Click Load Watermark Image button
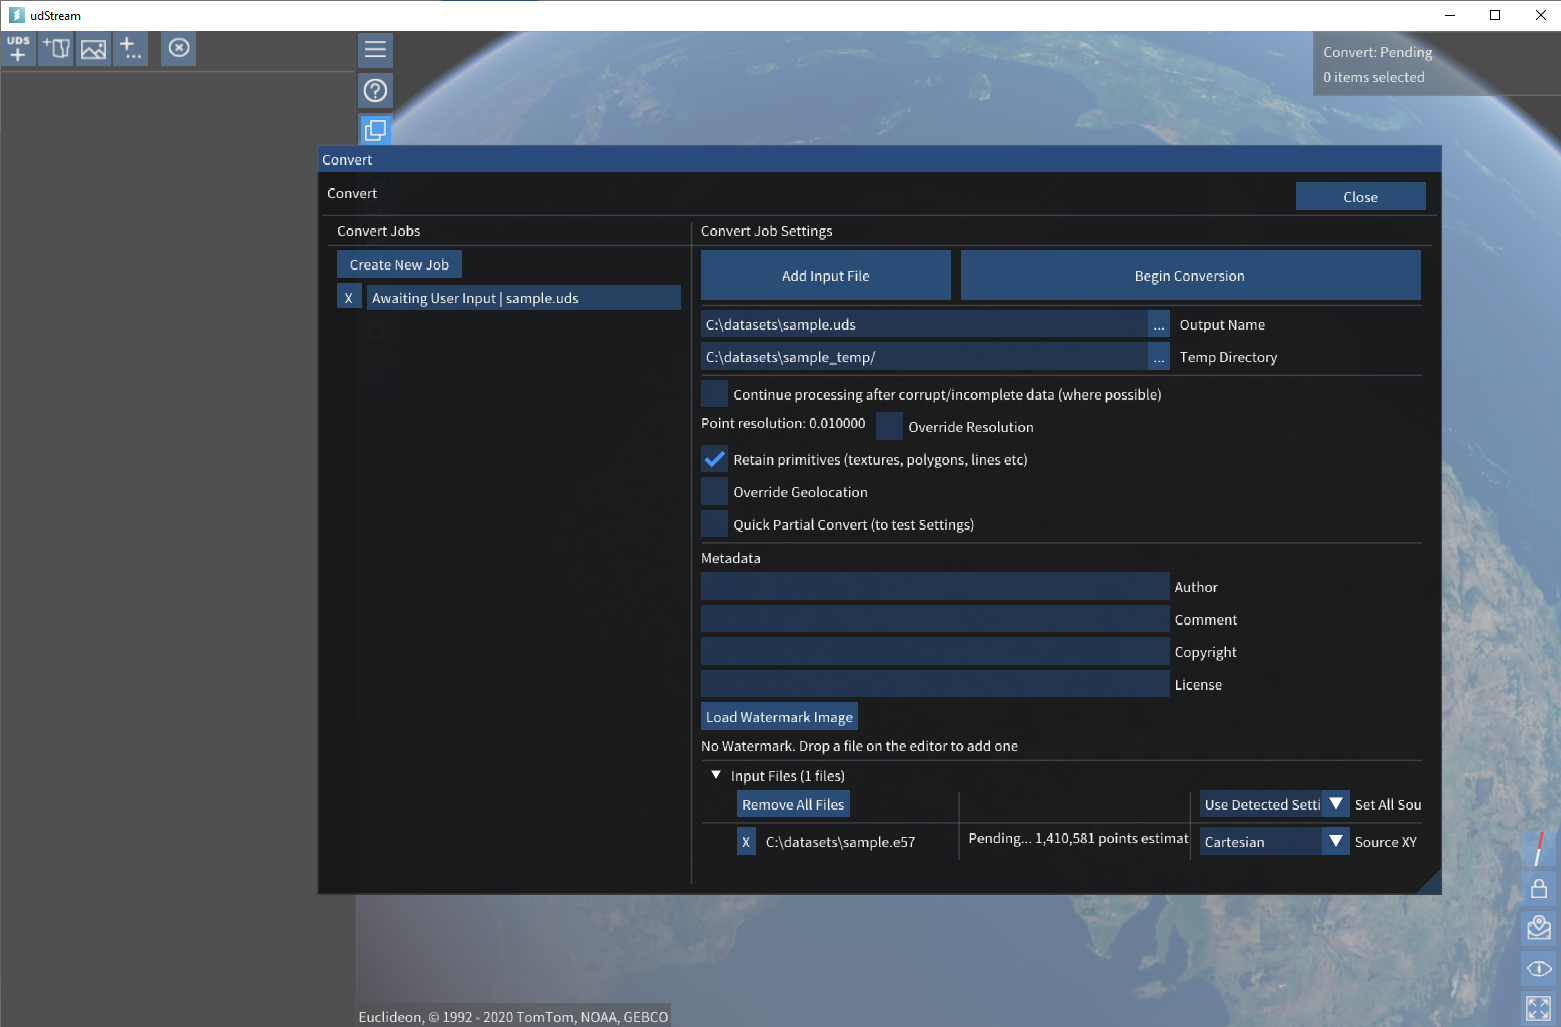 [x=780, y=717]
